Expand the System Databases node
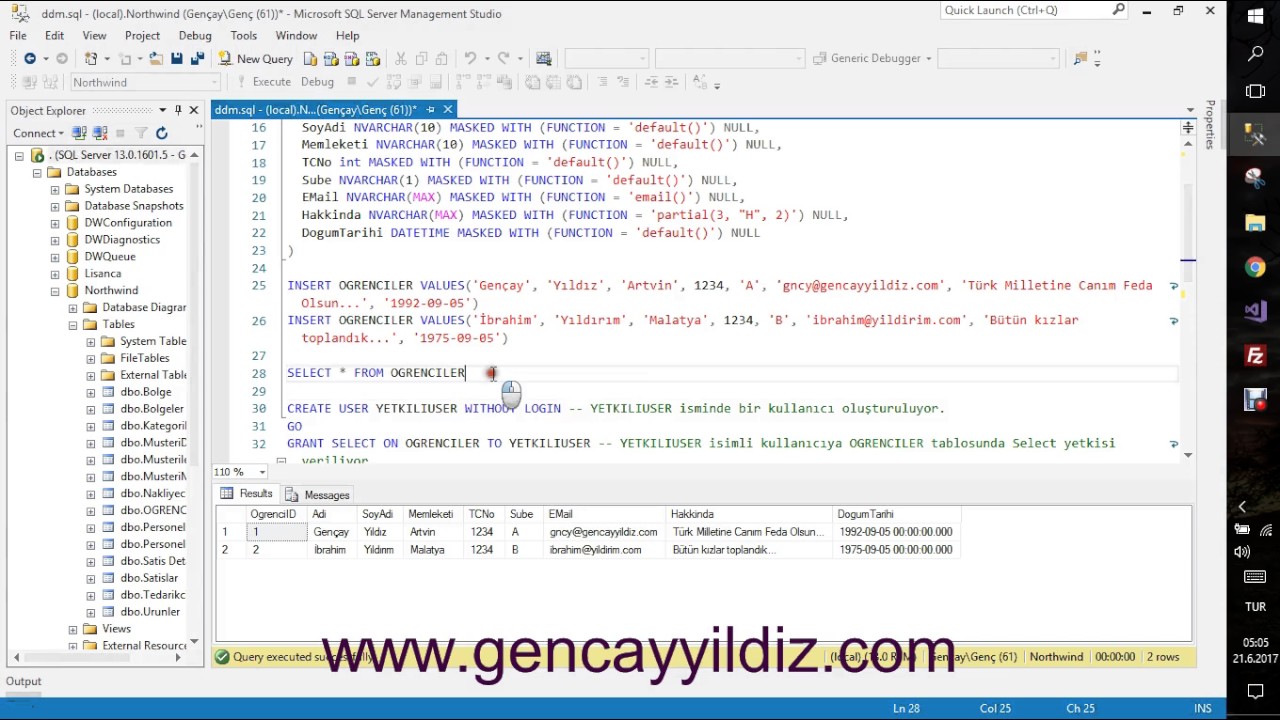This screenshot has width=1280, height=720. click(x=55, y=189)
